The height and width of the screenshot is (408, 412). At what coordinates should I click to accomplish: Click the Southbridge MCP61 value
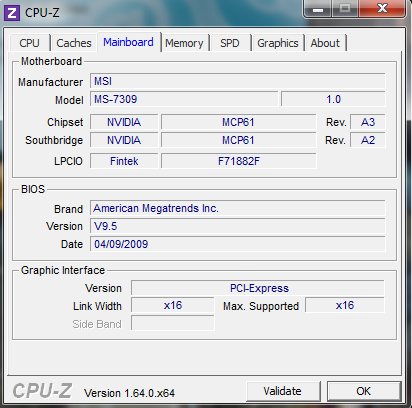tap(238, 140)
